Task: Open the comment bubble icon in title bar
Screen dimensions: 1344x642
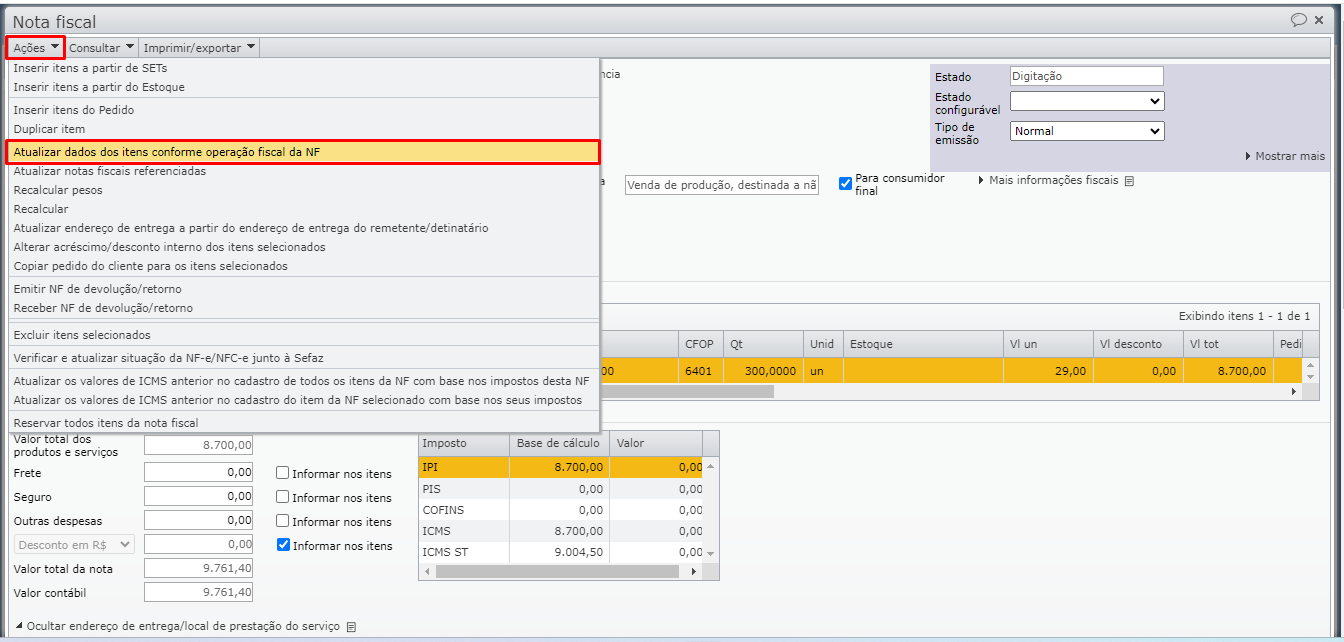Action: 1299,20
